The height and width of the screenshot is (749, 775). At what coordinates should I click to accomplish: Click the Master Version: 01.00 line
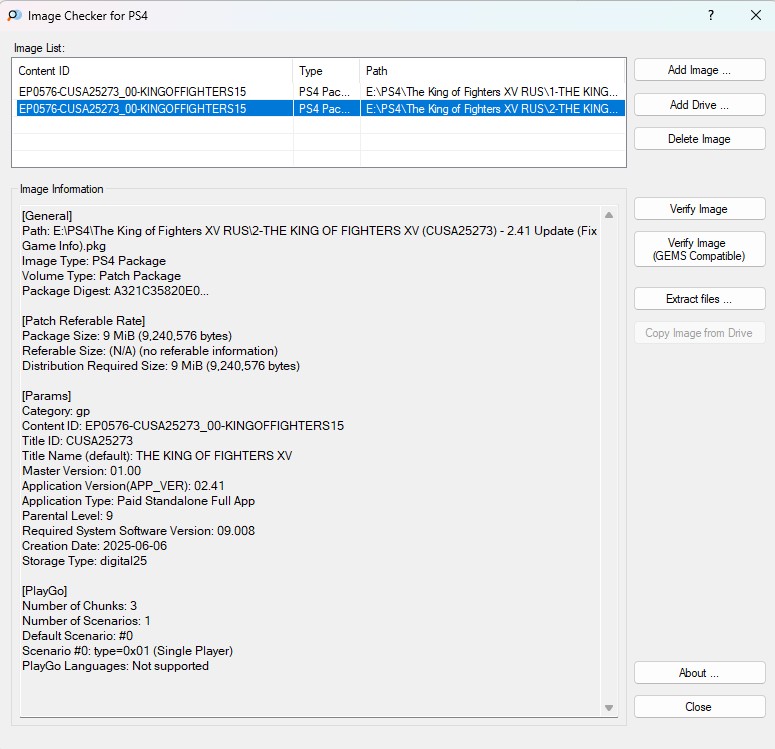[82, 471]
